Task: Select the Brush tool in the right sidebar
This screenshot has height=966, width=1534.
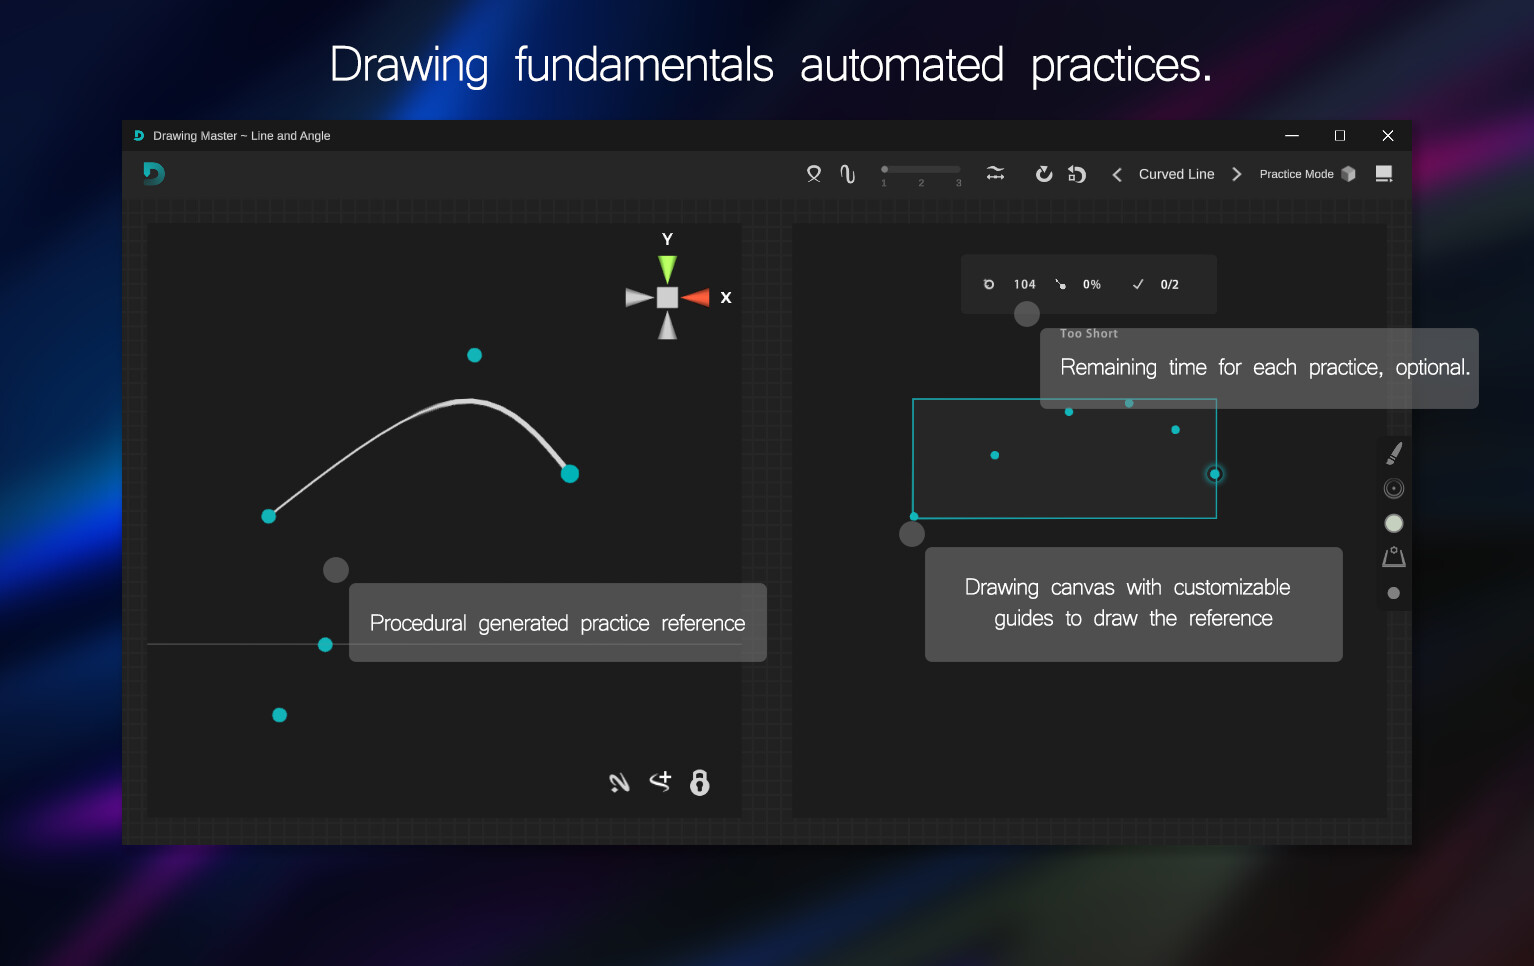Action: coord(1393,453)
